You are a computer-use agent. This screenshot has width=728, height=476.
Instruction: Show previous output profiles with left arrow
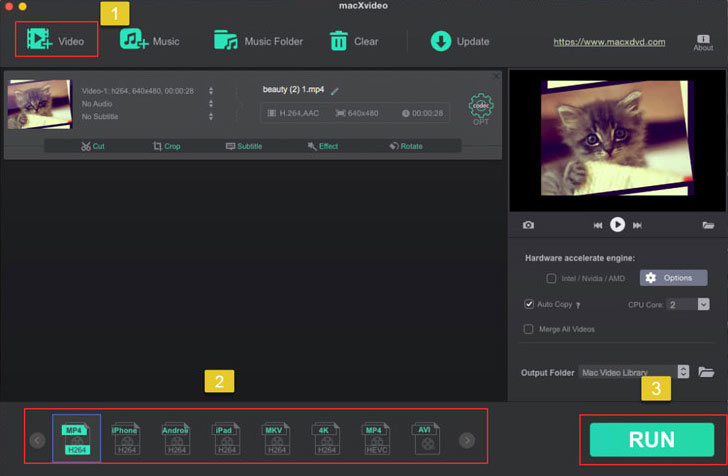click(37, 440)
